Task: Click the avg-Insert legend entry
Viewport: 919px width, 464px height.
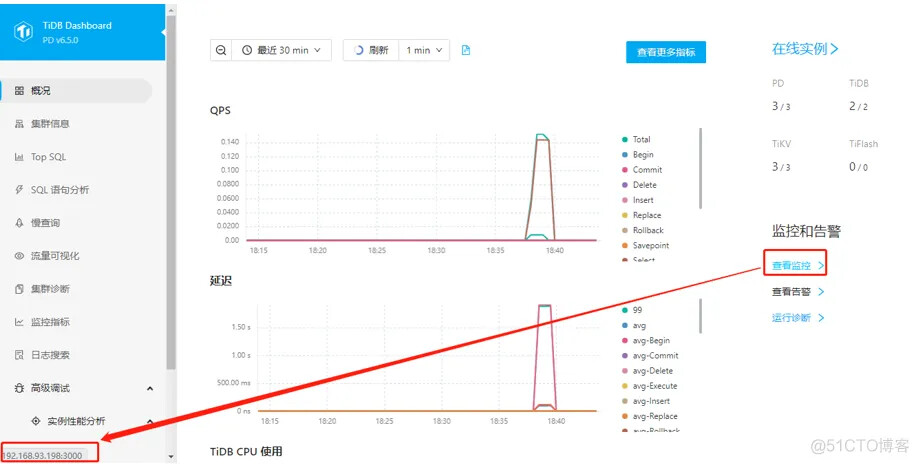Action: [x=645, y=401]
